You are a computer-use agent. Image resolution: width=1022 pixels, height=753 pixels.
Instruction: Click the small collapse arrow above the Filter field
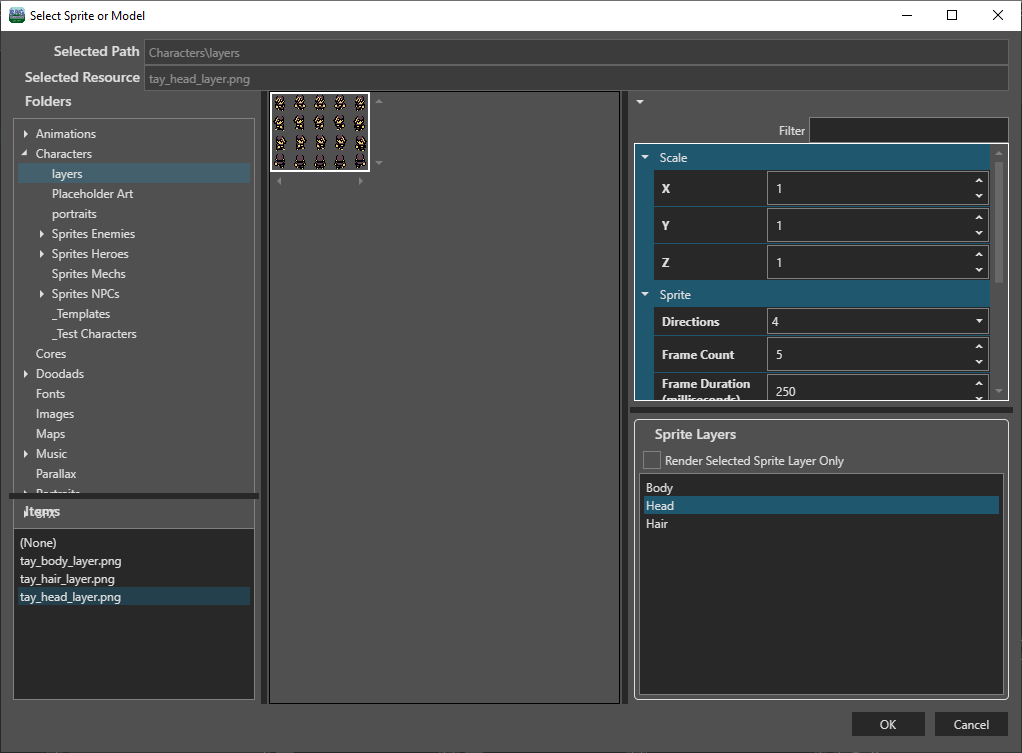pyautogui.click(x=640, y=101)
